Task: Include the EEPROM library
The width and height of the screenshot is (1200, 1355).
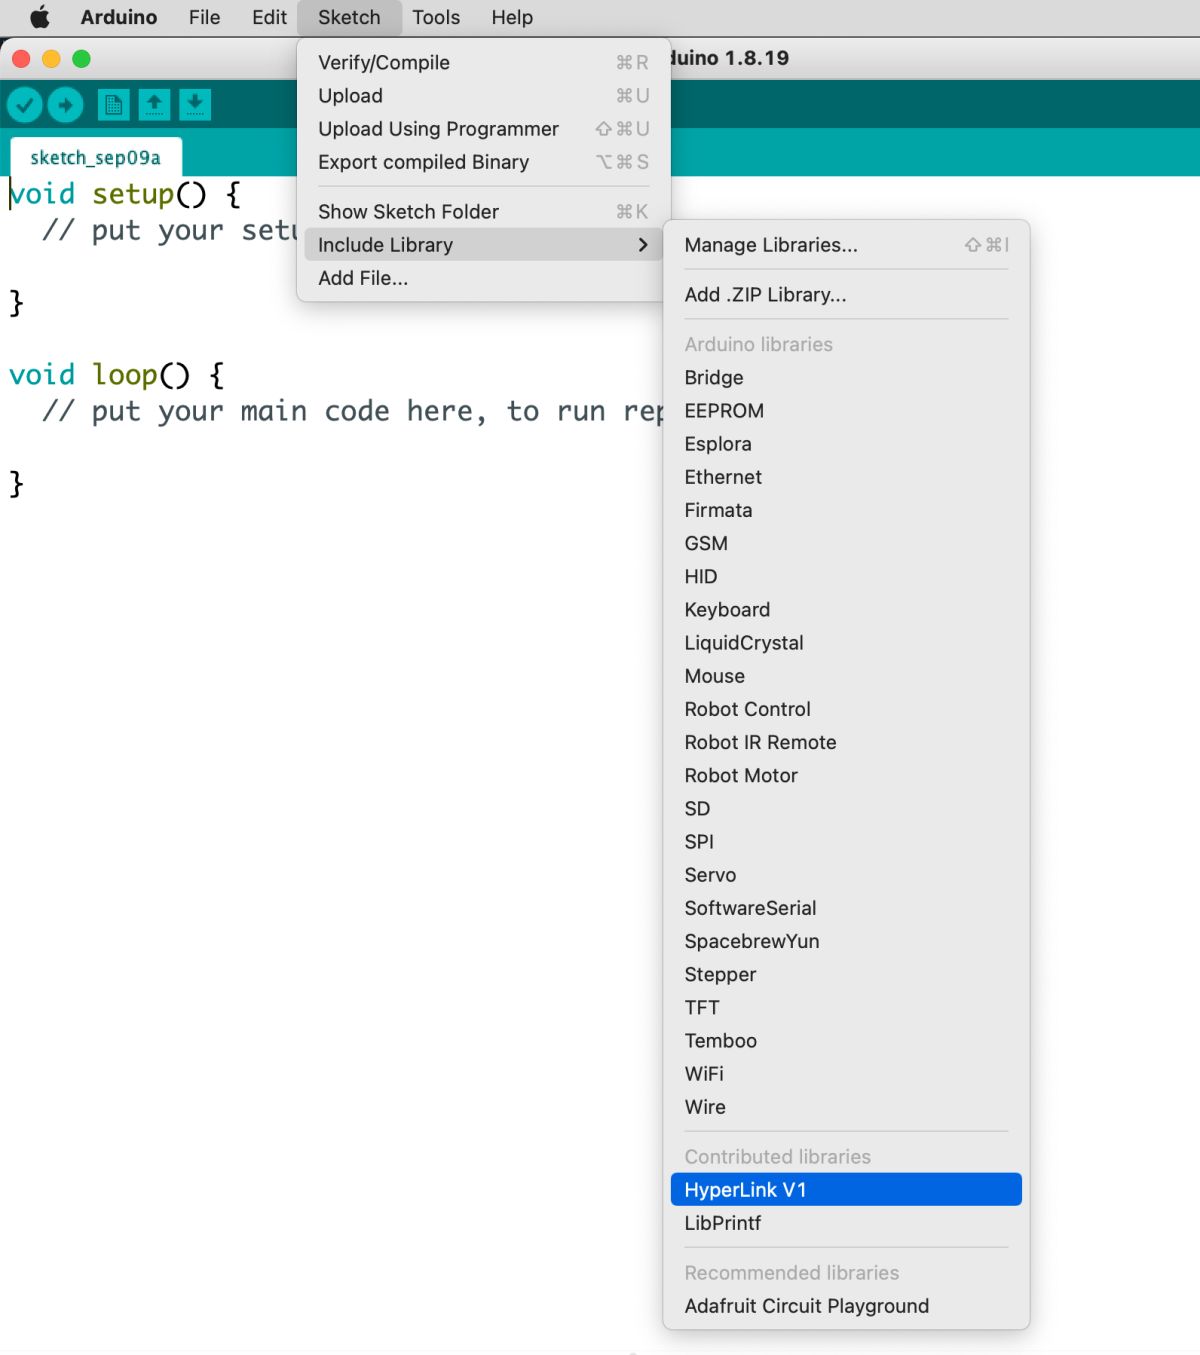Action: pyautogui.click(x=846, y=410)
